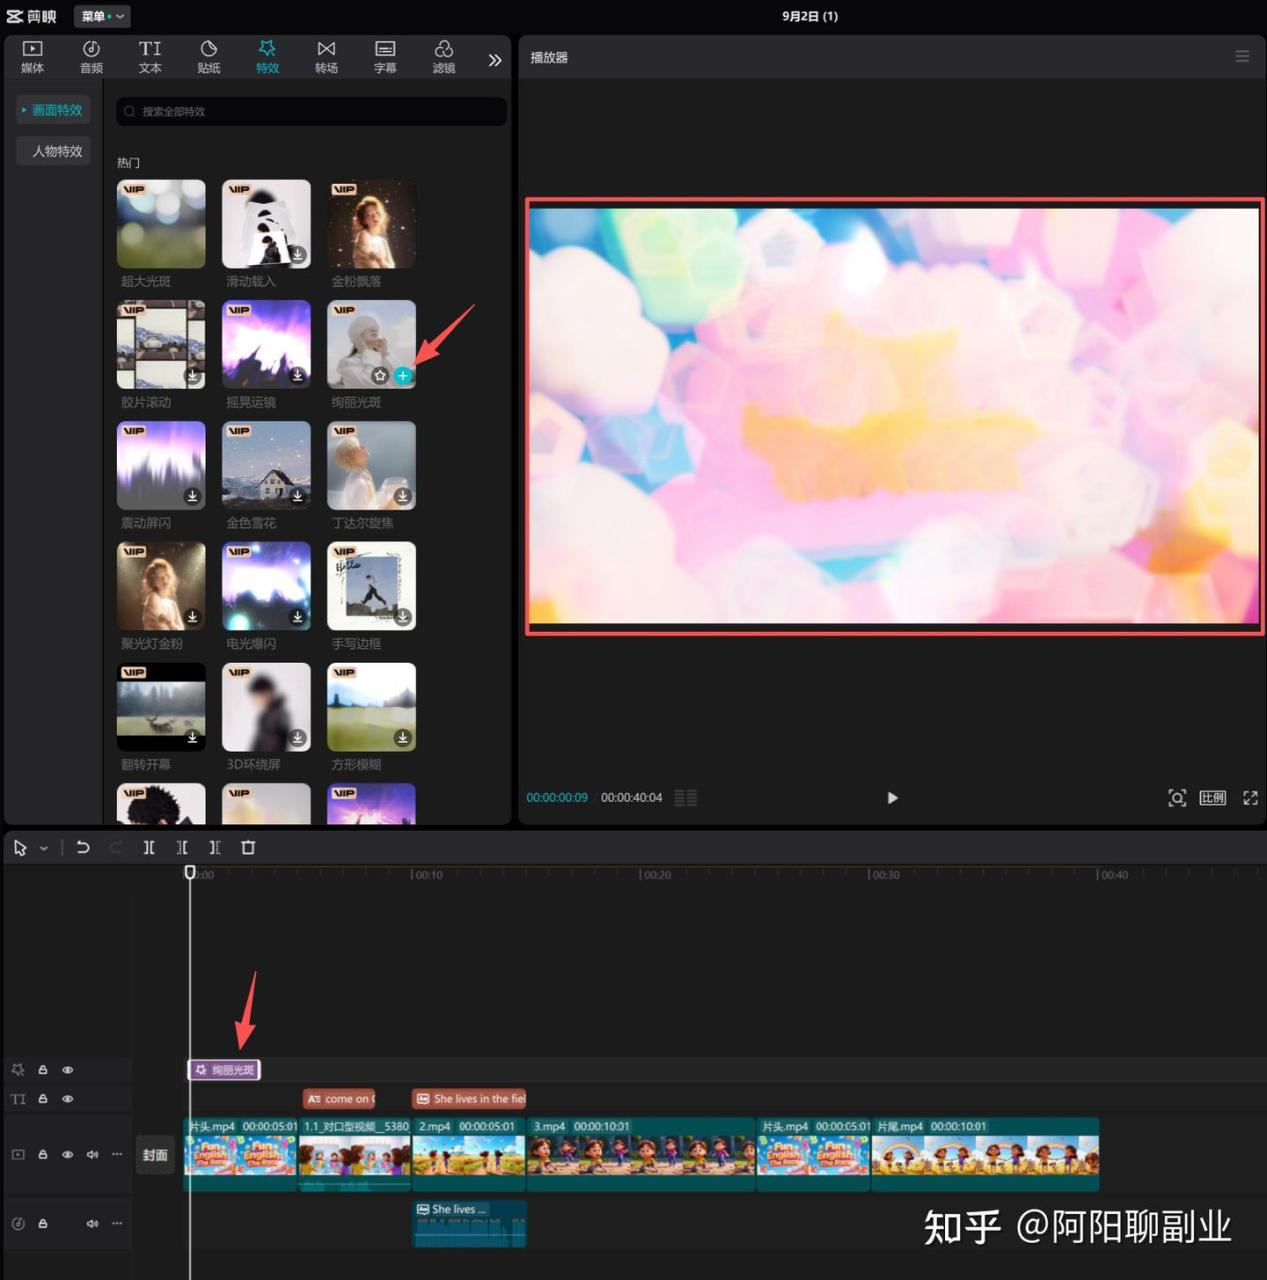Hide the effects track with eye icon
Viewport: 1267px width, 1280px height.
click(x=68, y=1070)
